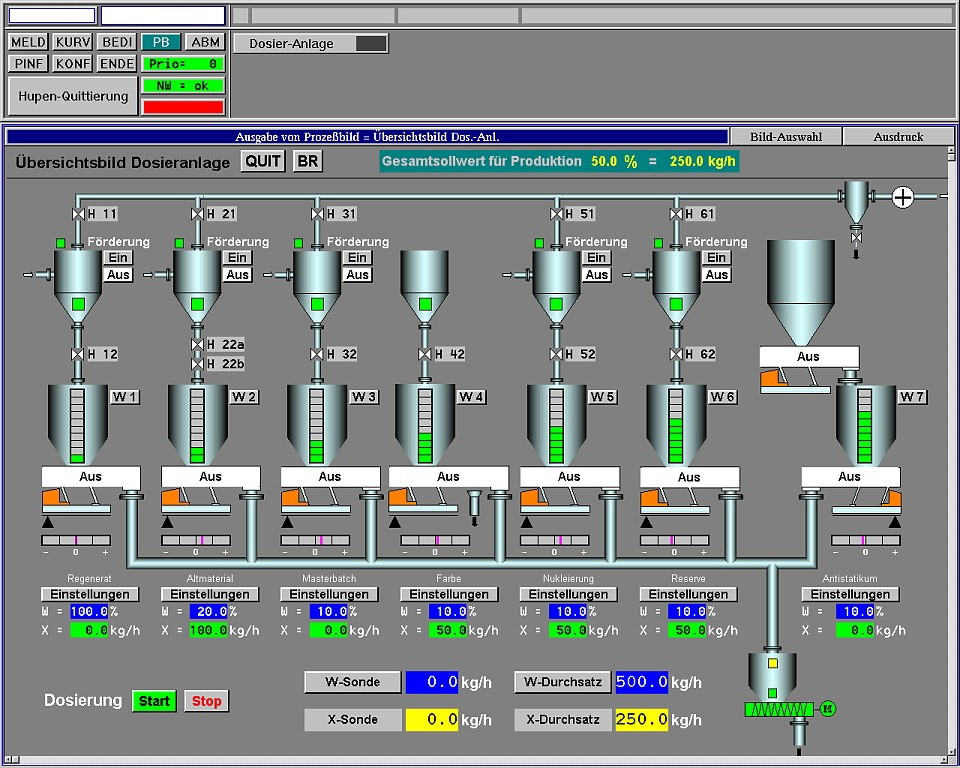Image resolution: width=960 pixels, height=768 pixels.
Task: Open the Bild-Auswahl menu
Action: [x=785, y=137]
